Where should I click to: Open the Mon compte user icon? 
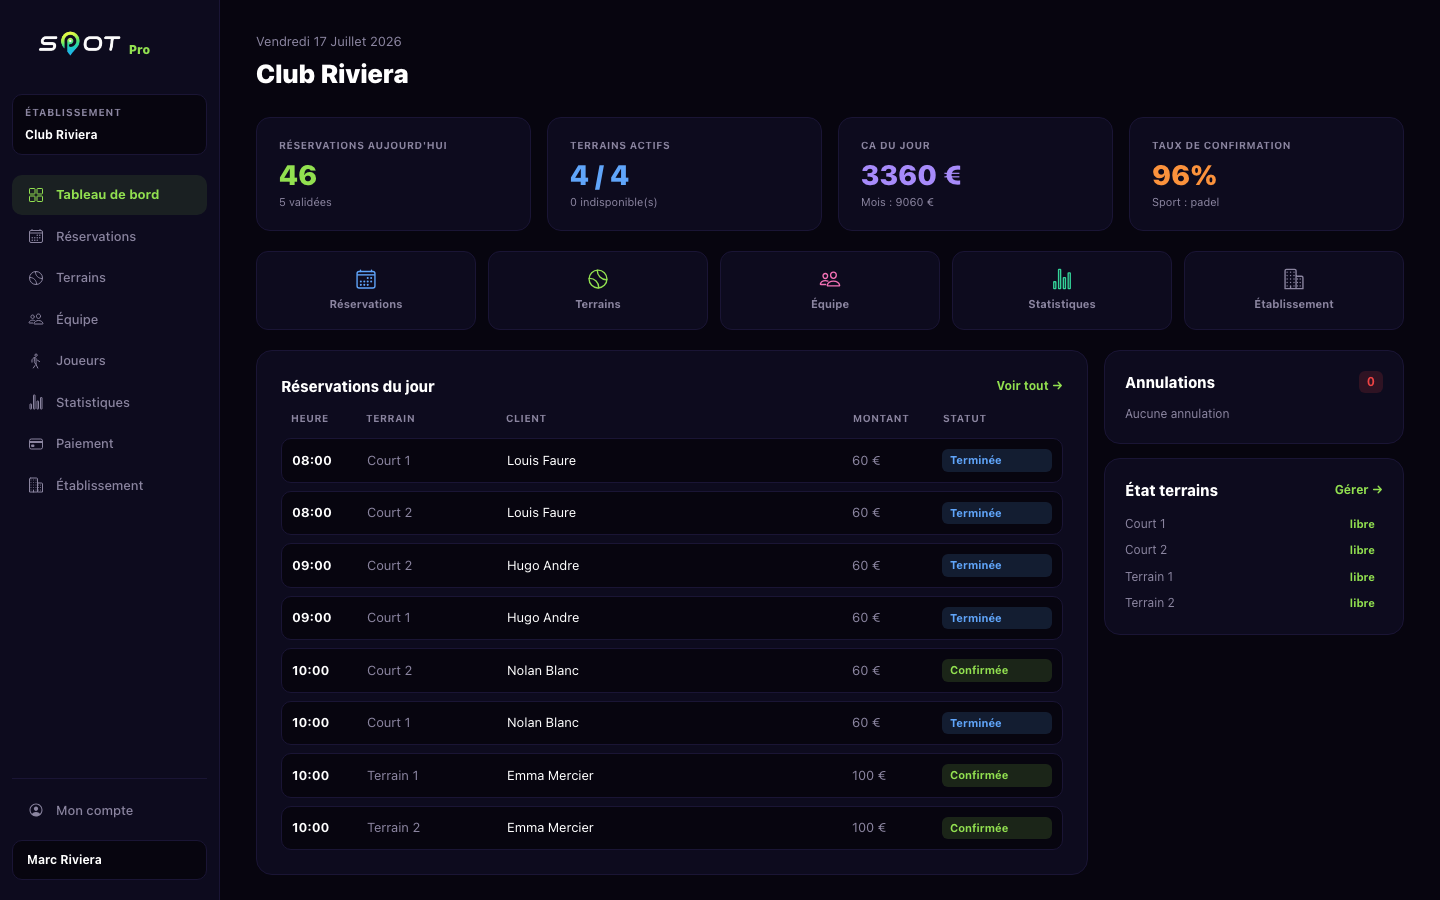pyautogui.click(x=36, y=811)
